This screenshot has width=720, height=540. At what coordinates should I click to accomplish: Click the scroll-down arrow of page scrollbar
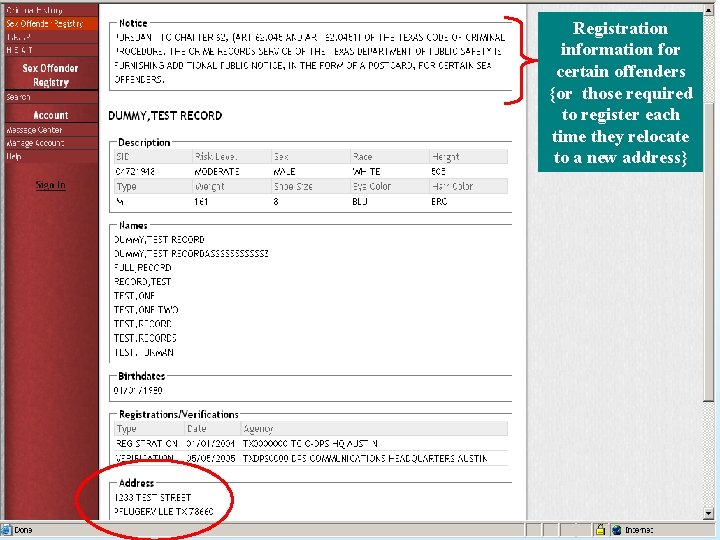point(709,513)
